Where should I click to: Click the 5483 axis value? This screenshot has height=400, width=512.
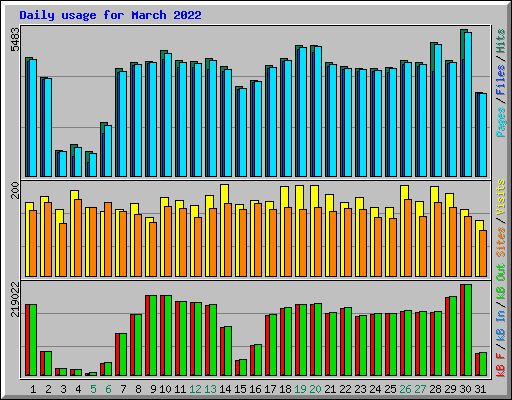click(x=15, y=40)
